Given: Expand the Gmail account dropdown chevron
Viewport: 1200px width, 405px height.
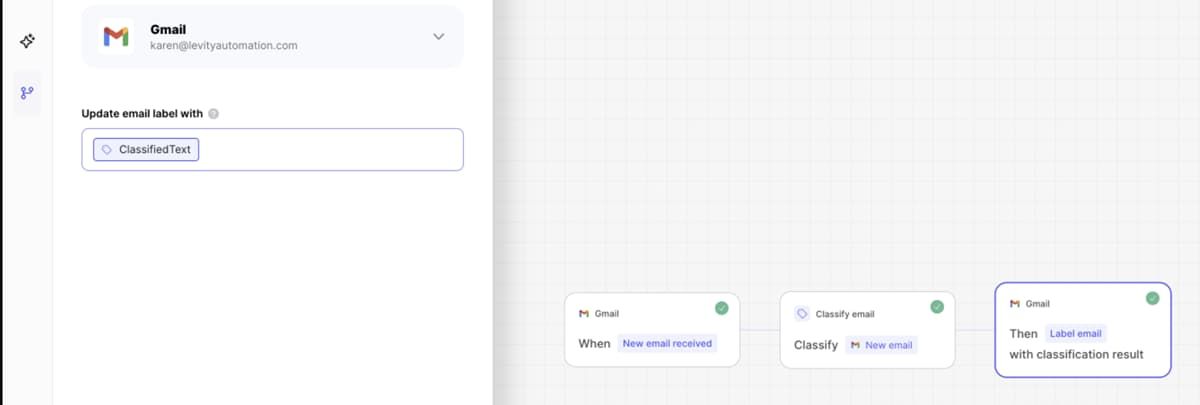Looking at the screenshot, I should (438, 37).
